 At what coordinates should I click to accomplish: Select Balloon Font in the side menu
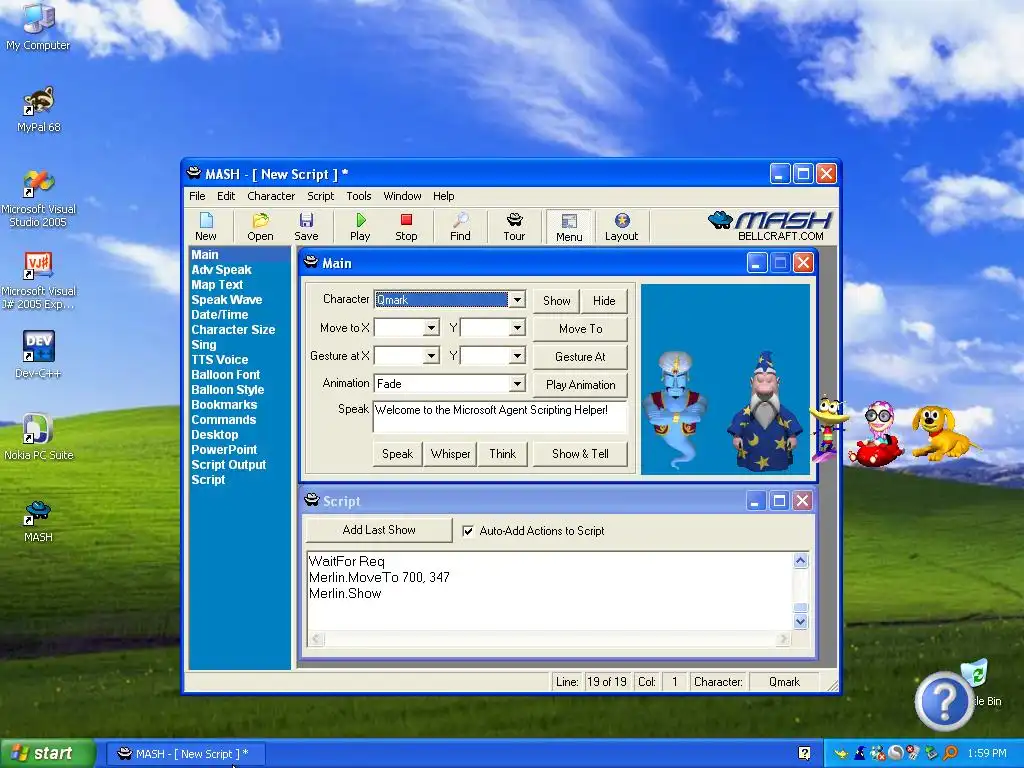click(225, 375)
